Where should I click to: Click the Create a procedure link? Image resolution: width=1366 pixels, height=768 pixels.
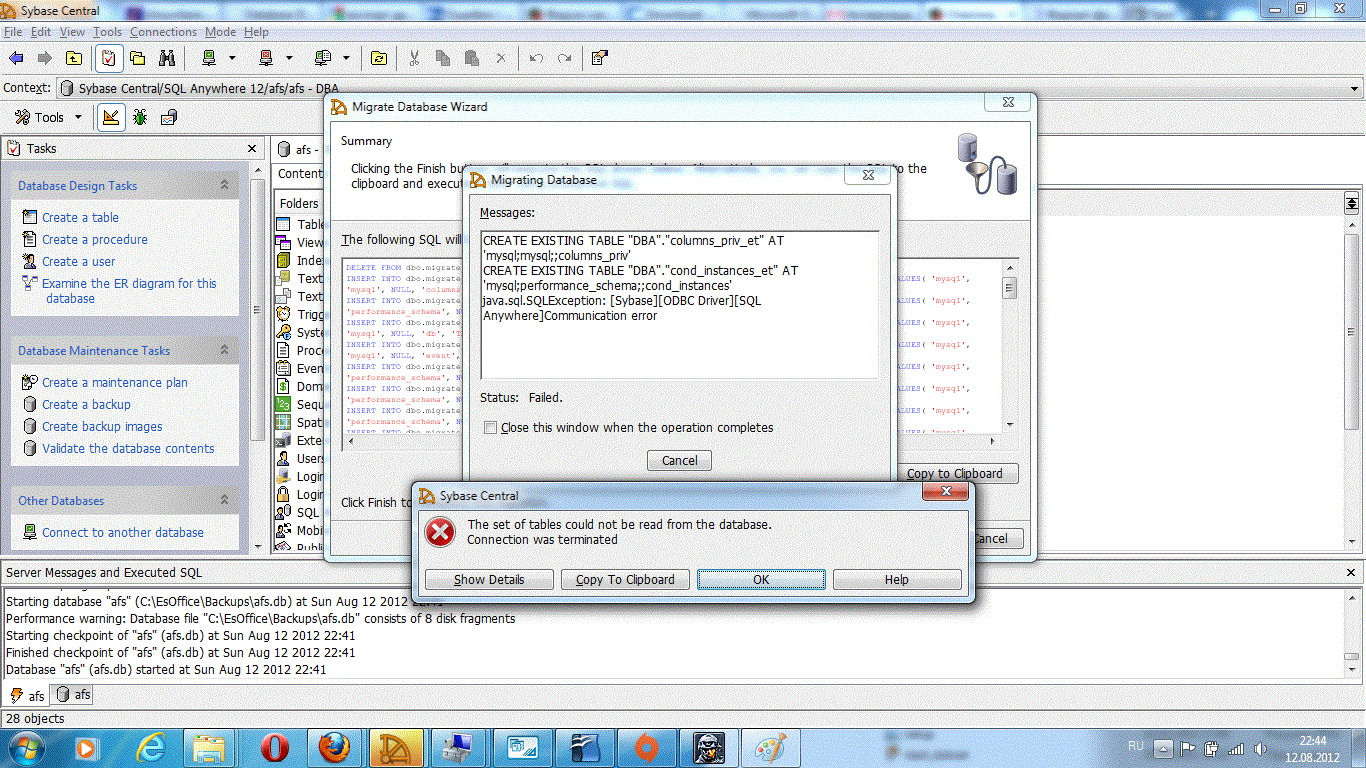(x=95, y=239)
